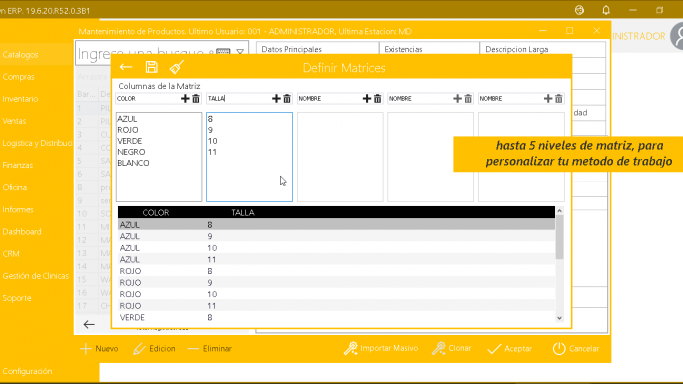Delete fifth NOMBRE column with trash icon
683x384 pixels.
559,99
